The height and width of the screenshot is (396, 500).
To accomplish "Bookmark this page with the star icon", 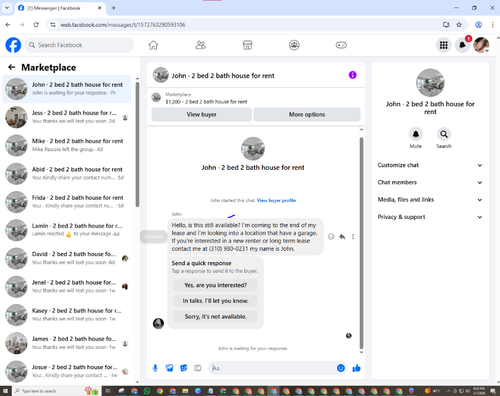I will [459, 25].
